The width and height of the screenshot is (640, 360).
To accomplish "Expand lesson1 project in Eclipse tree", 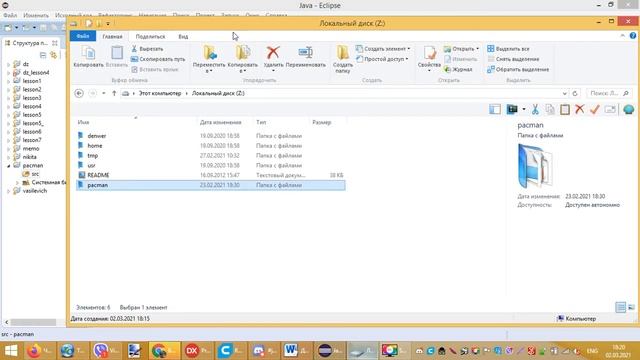I will (x=9, y=81).
